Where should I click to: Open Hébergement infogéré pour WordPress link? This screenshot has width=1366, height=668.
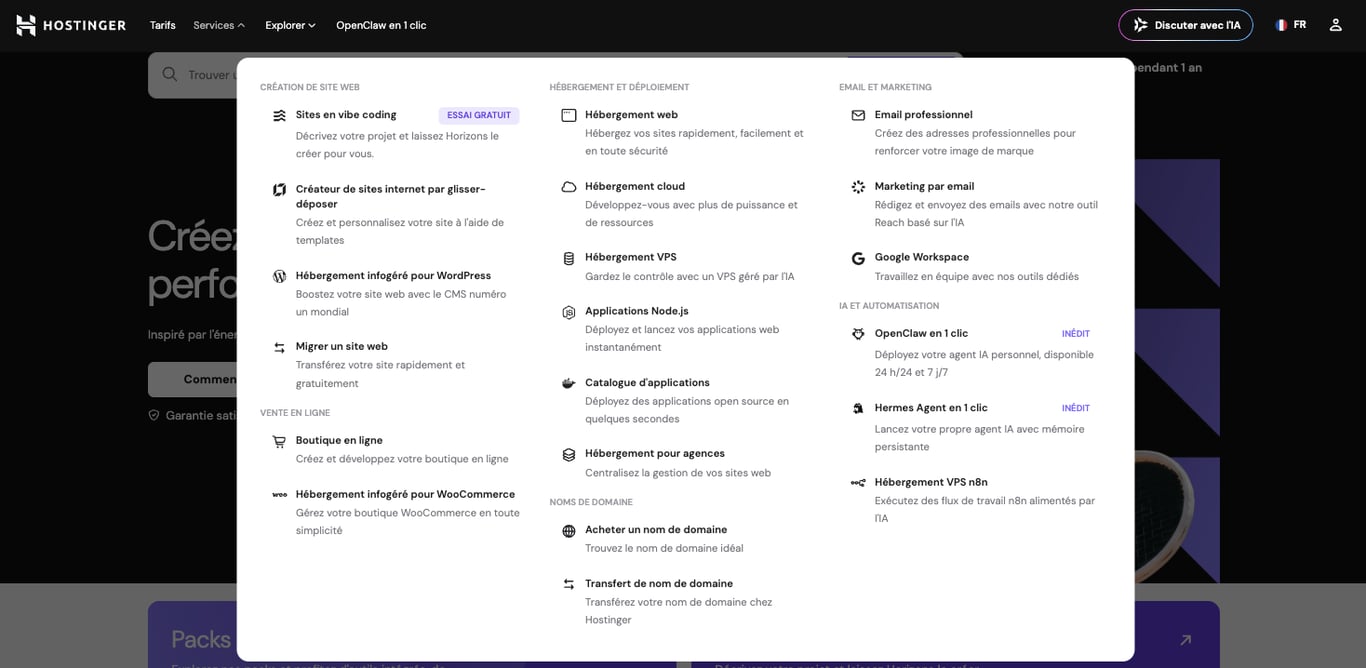[393, 275]
